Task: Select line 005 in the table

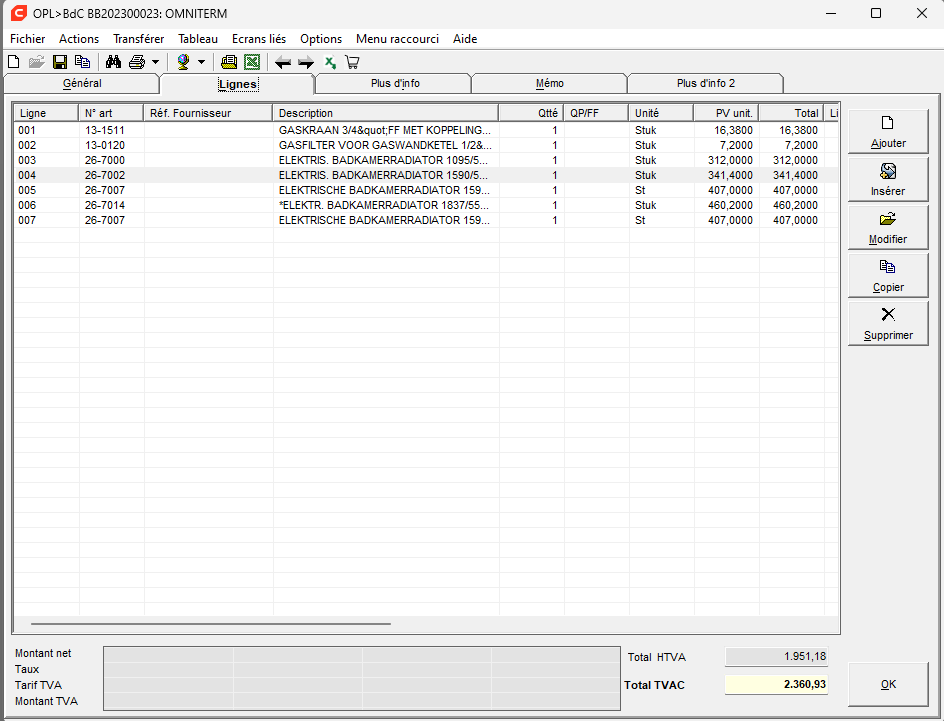Action: [x=426, y=190]
